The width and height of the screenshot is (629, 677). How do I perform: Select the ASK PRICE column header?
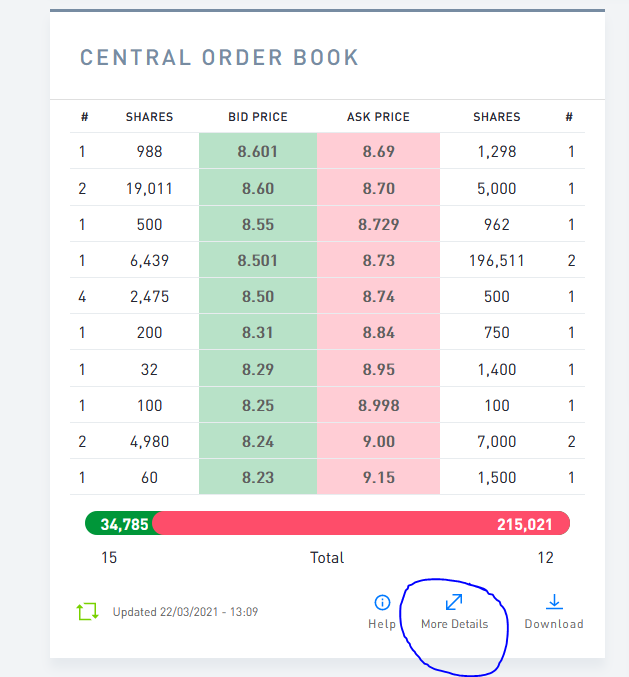(x=378, y=117)
